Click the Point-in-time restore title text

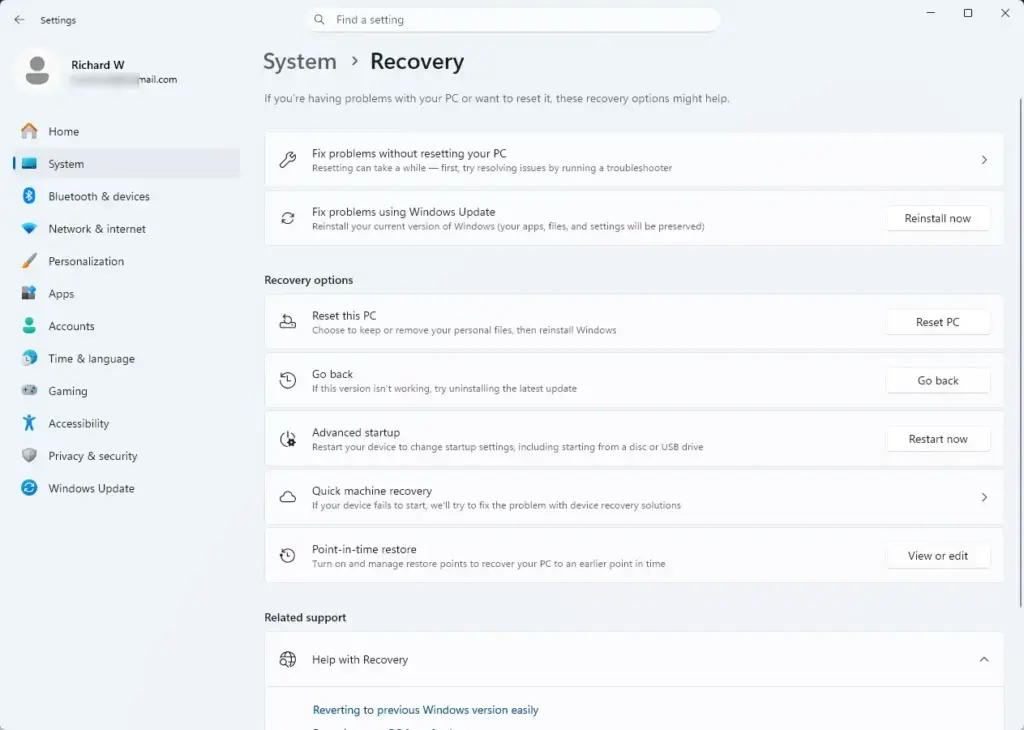(364, 549)
